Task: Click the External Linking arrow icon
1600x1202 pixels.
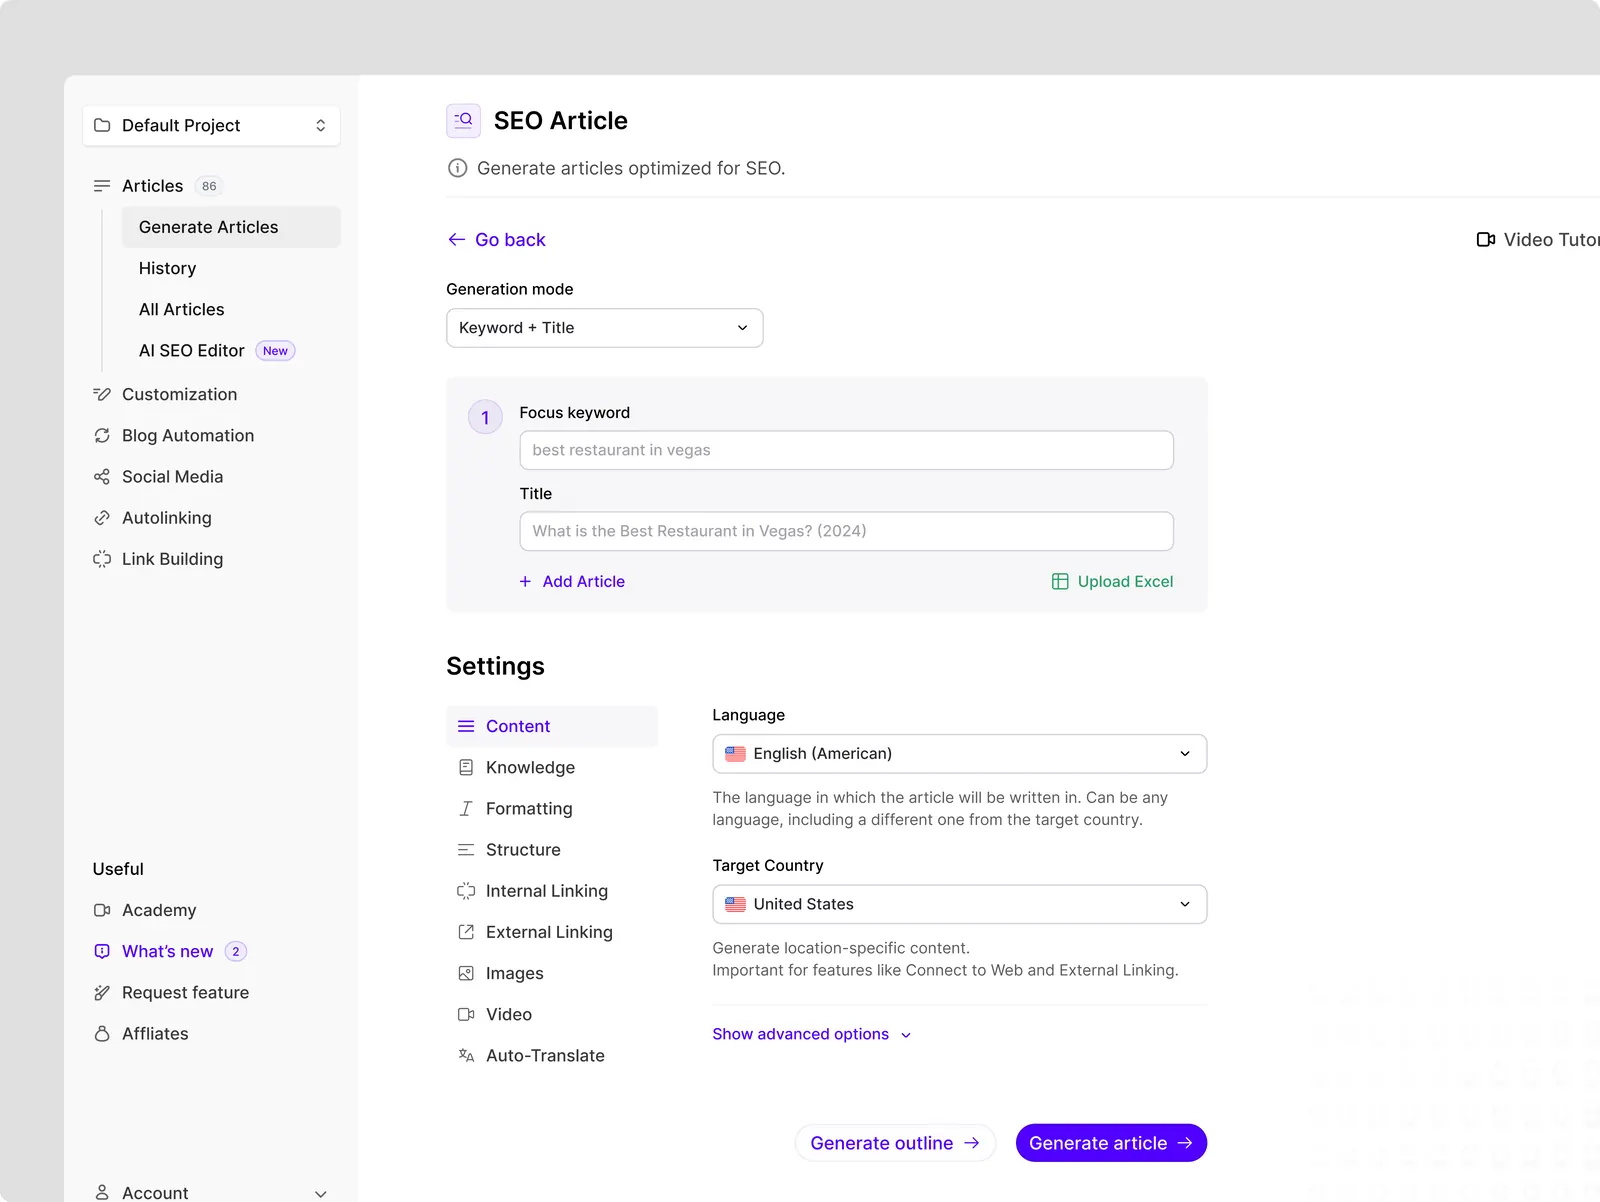Action: point(466,932)
